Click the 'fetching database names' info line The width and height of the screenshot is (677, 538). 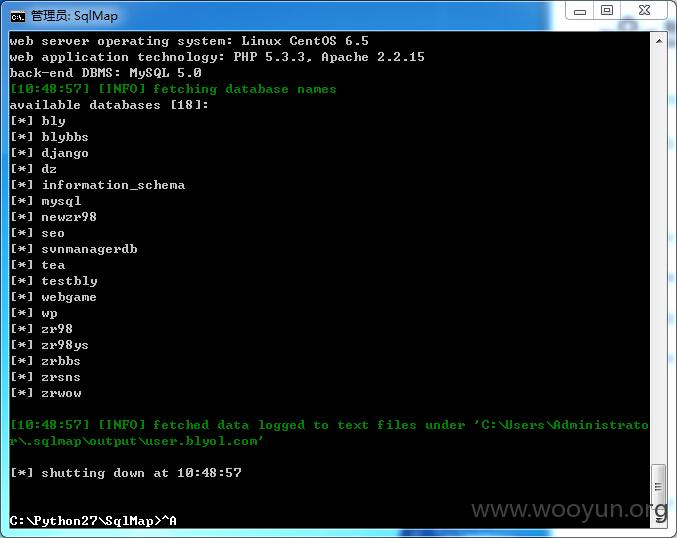pos(173,89)
